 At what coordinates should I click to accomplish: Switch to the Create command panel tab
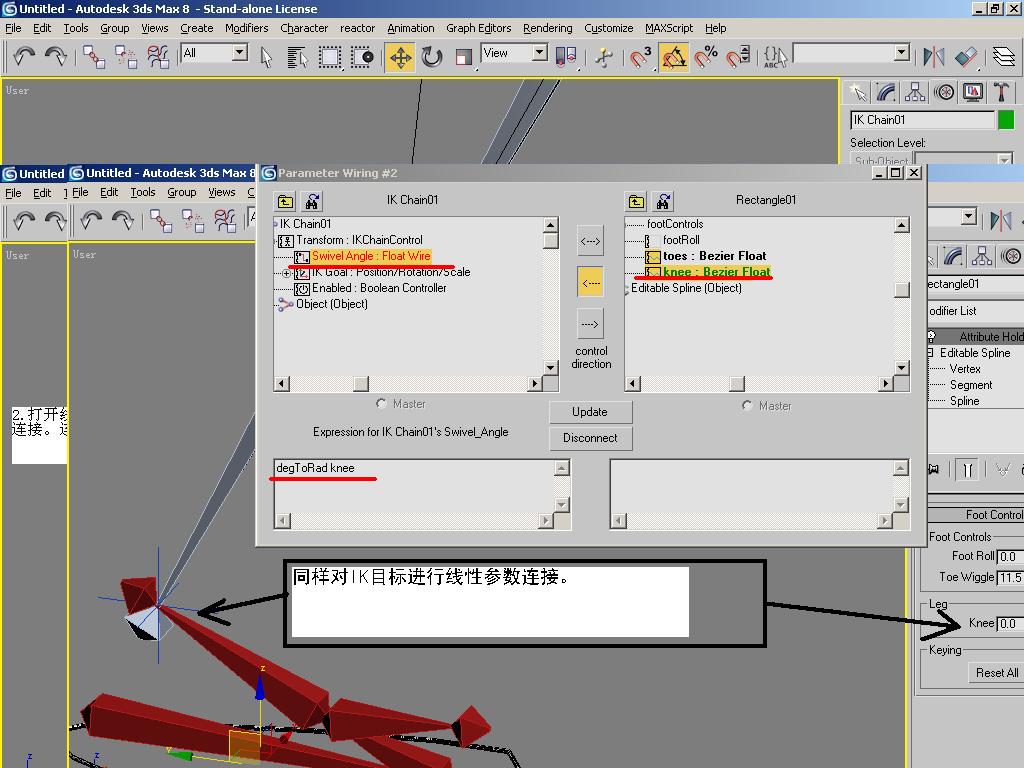click(857, 92)
